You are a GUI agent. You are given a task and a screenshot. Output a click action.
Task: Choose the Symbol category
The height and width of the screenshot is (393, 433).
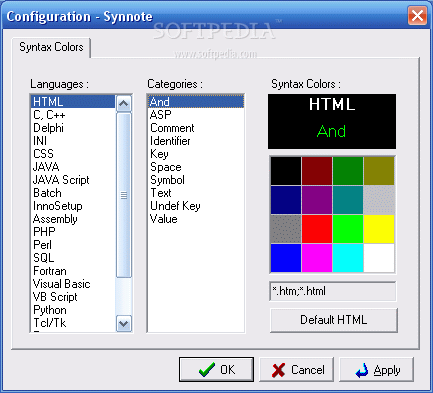(196, 180)
